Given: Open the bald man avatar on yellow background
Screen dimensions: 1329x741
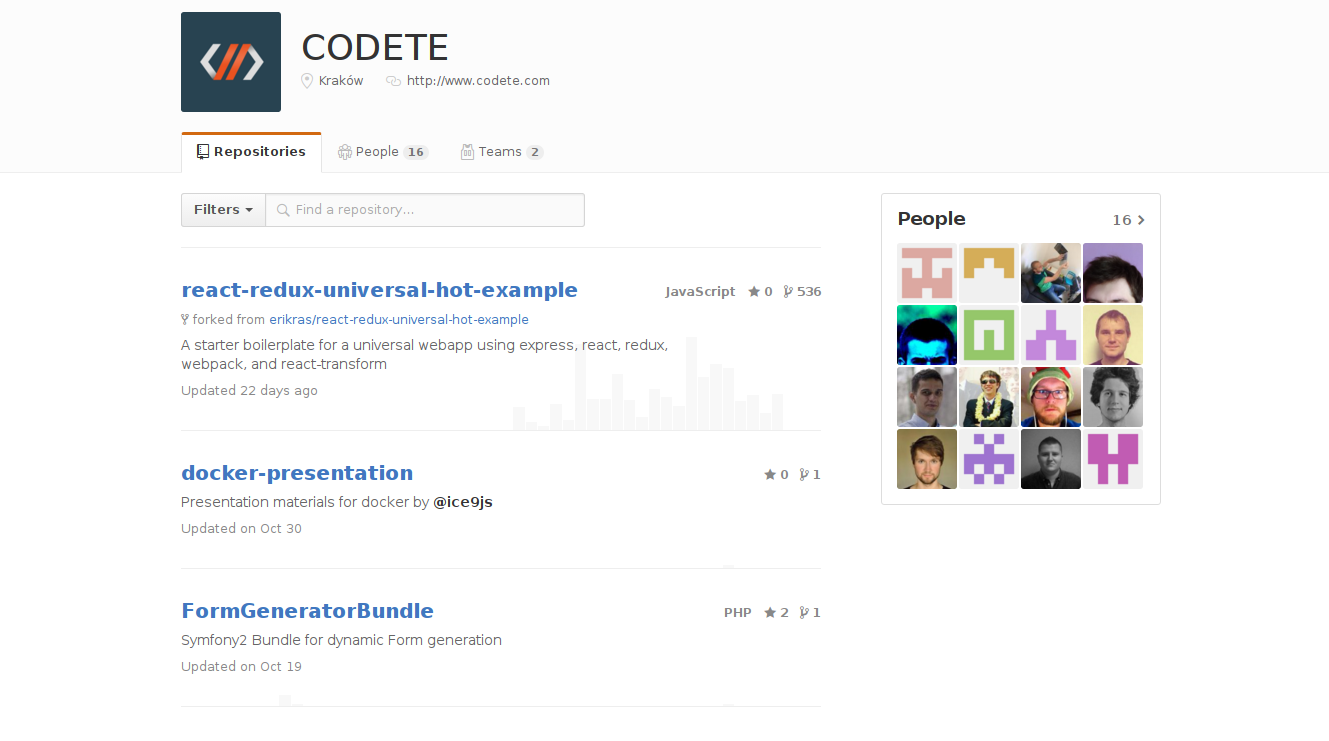Looking at the screenshot, I should point(1113,335).
